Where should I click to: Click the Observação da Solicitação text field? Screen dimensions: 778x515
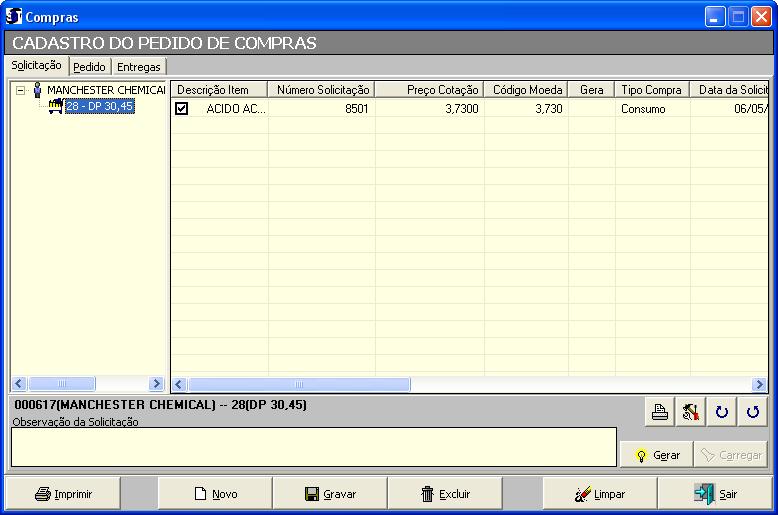pos(313,447)
